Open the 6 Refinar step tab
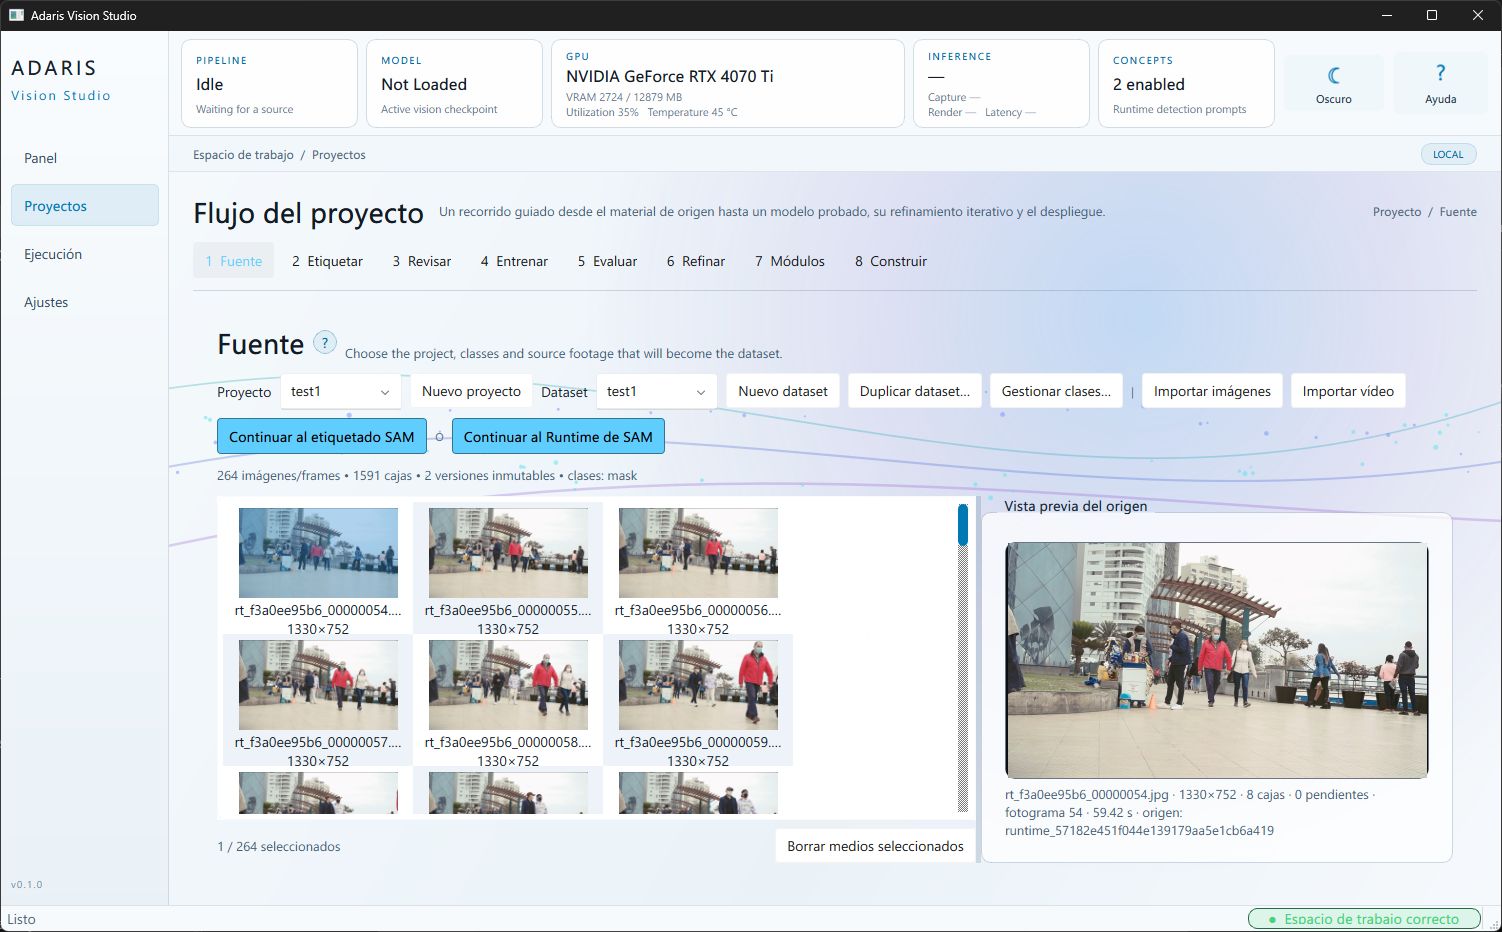 (x=696, y=261)
